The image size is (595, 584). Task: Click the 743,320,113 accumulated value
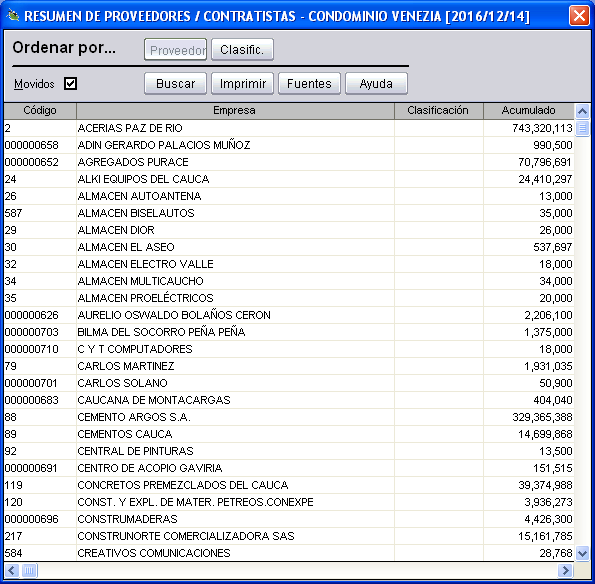(x=542, y=128)
